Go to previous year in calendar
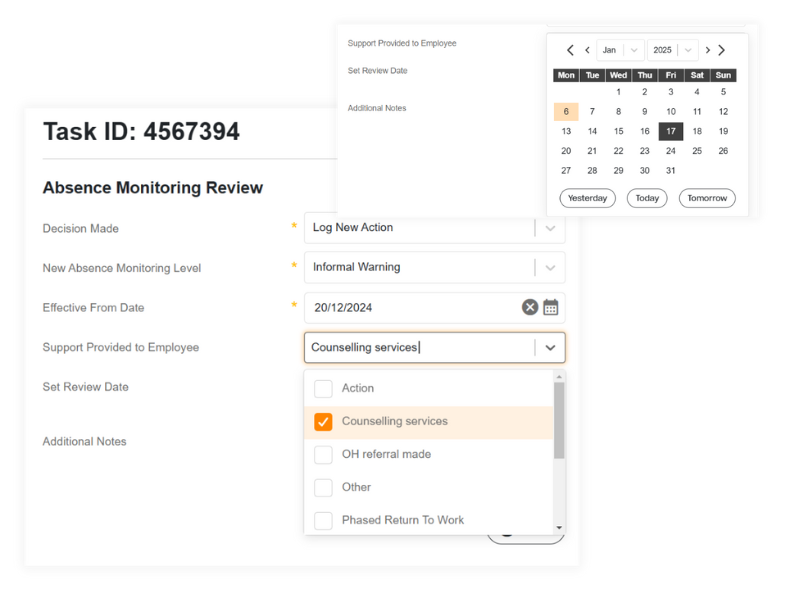800x600 pixels. point(570,50)
